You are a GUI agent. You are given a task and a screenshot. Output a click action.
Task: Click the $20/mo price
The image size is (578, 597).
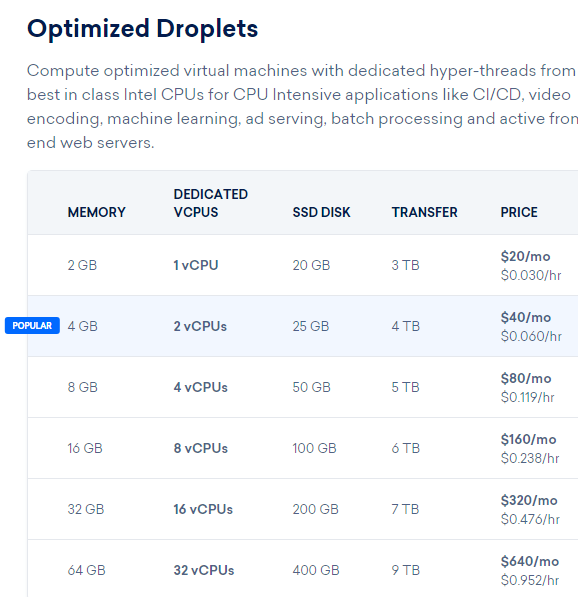(x=525, y=256)
